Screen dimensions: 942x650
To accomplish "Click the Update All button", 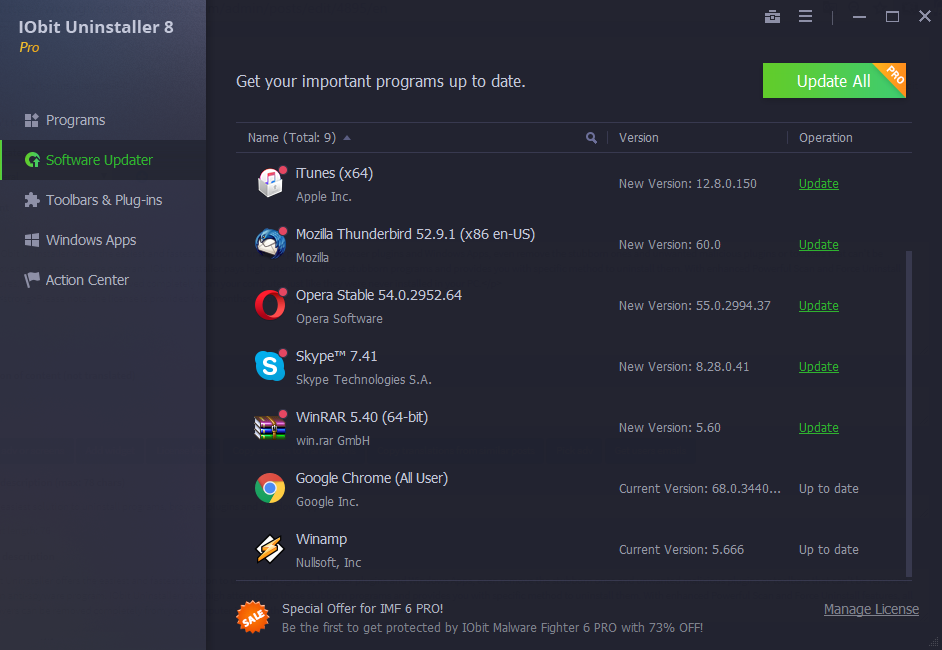I will click(x=834, y=80).
